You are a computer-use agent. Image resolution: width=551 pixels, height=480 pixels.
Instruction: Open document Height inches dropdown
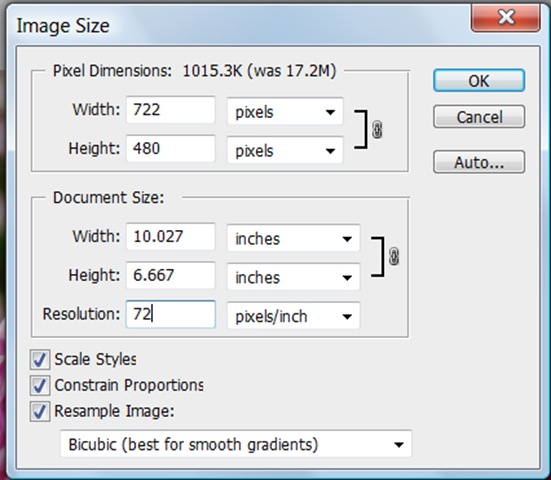pos(293,277)
